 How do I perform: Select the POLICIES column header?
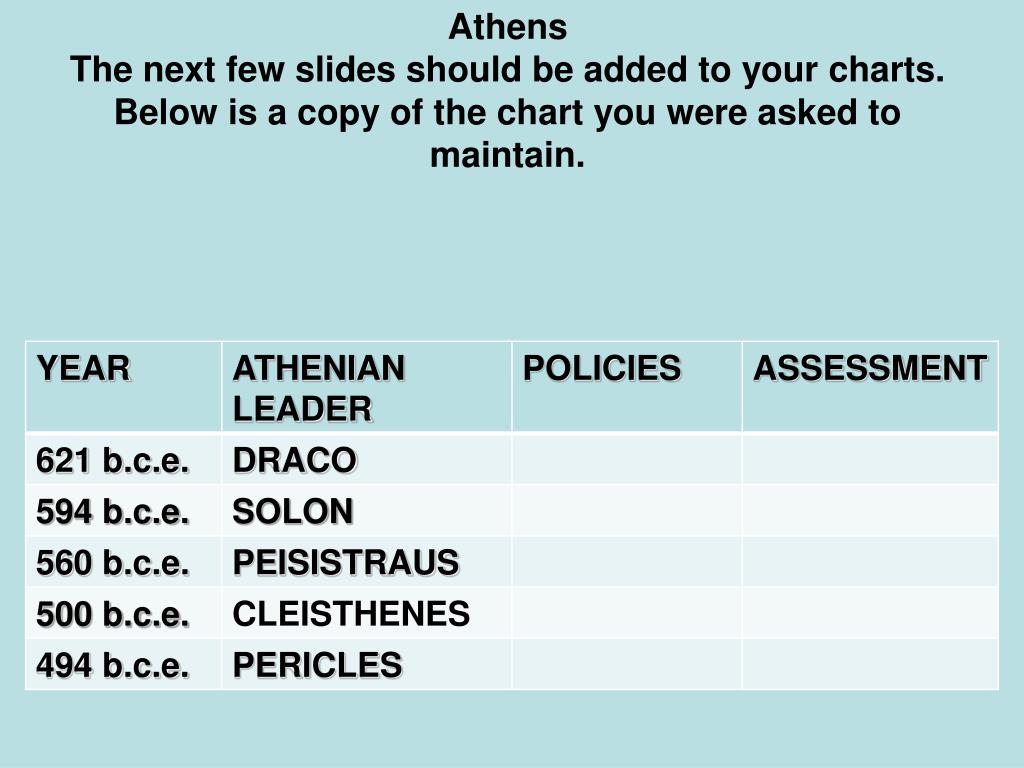(627, 387)
